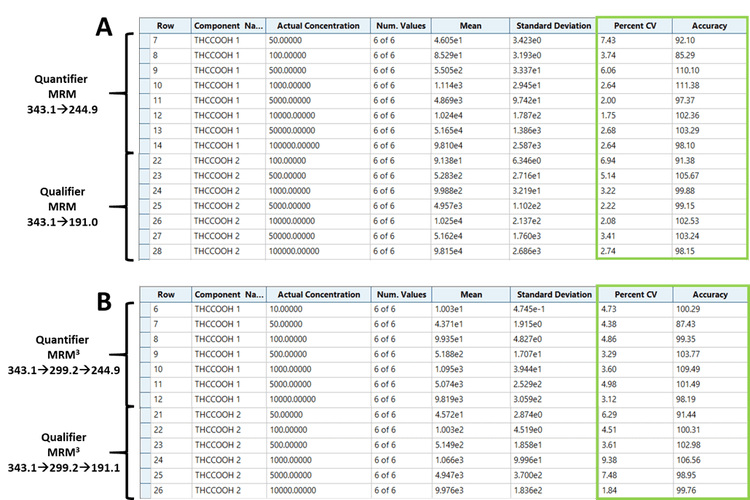Click the Accuracy column header in table B
The height and width of the screenshot is (500, 750).
coord(709,294)
